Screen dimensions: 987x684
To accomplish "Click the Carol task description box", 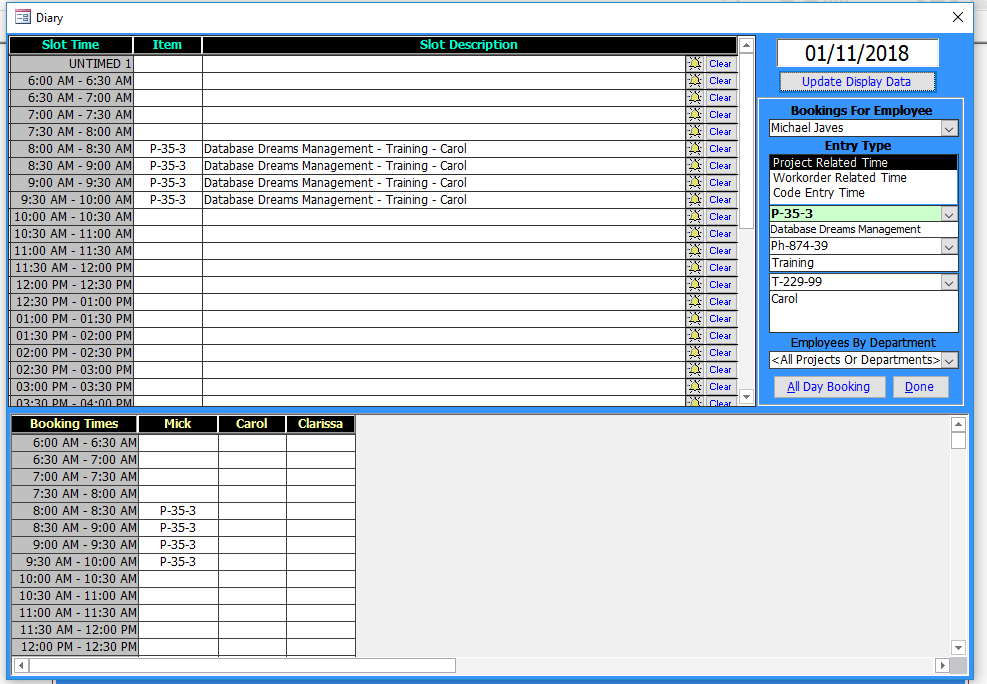I will pos(863,311).
